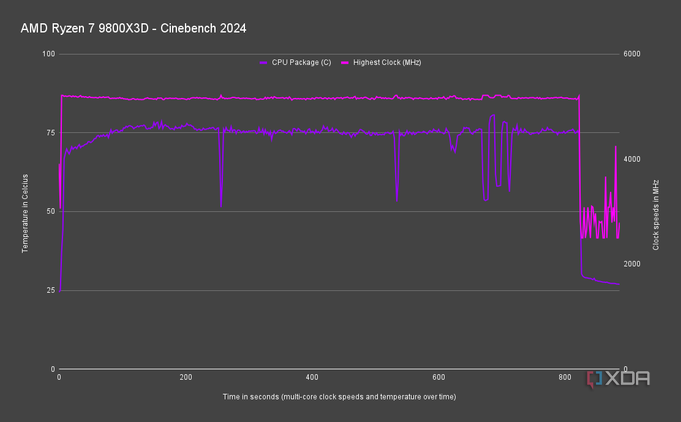
Task: Click the "Highest Clock (MHz)" legend label
Action: [387, 63]
